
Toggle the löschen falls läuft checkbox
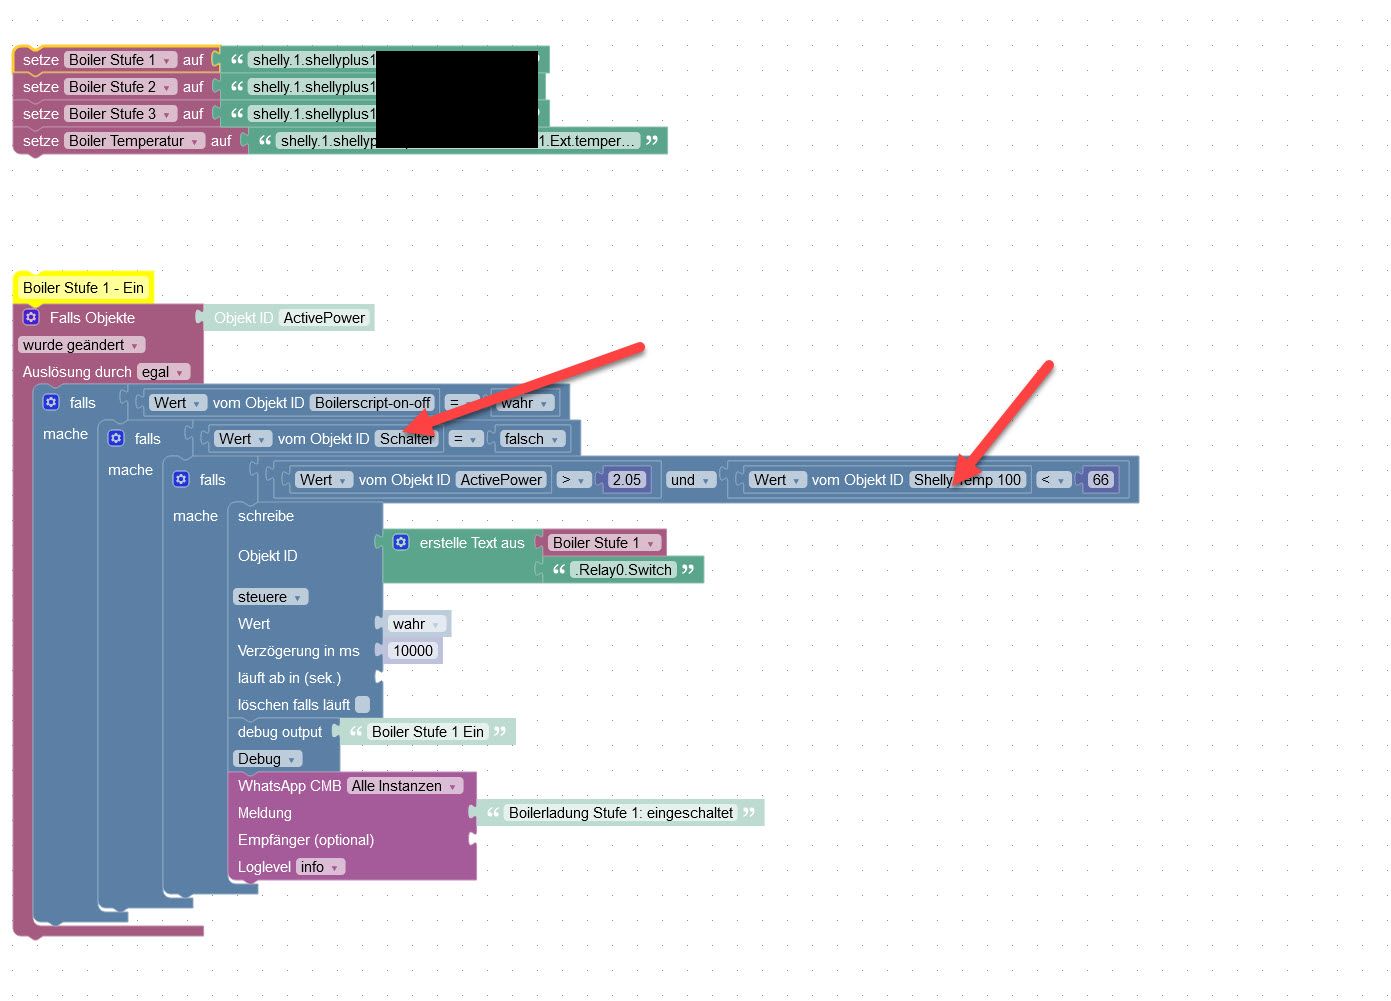point(363,704)
